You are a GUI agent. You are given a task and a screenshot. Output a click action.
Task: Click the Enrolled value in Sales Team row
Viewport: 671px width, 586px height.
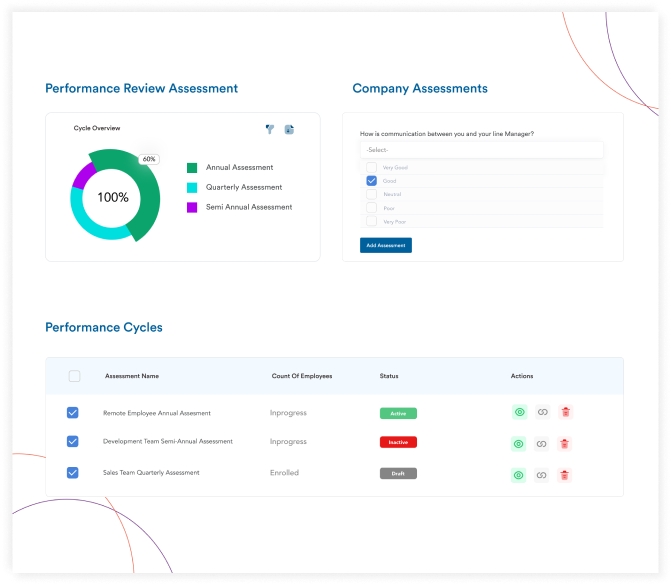[x=284, y=473]
